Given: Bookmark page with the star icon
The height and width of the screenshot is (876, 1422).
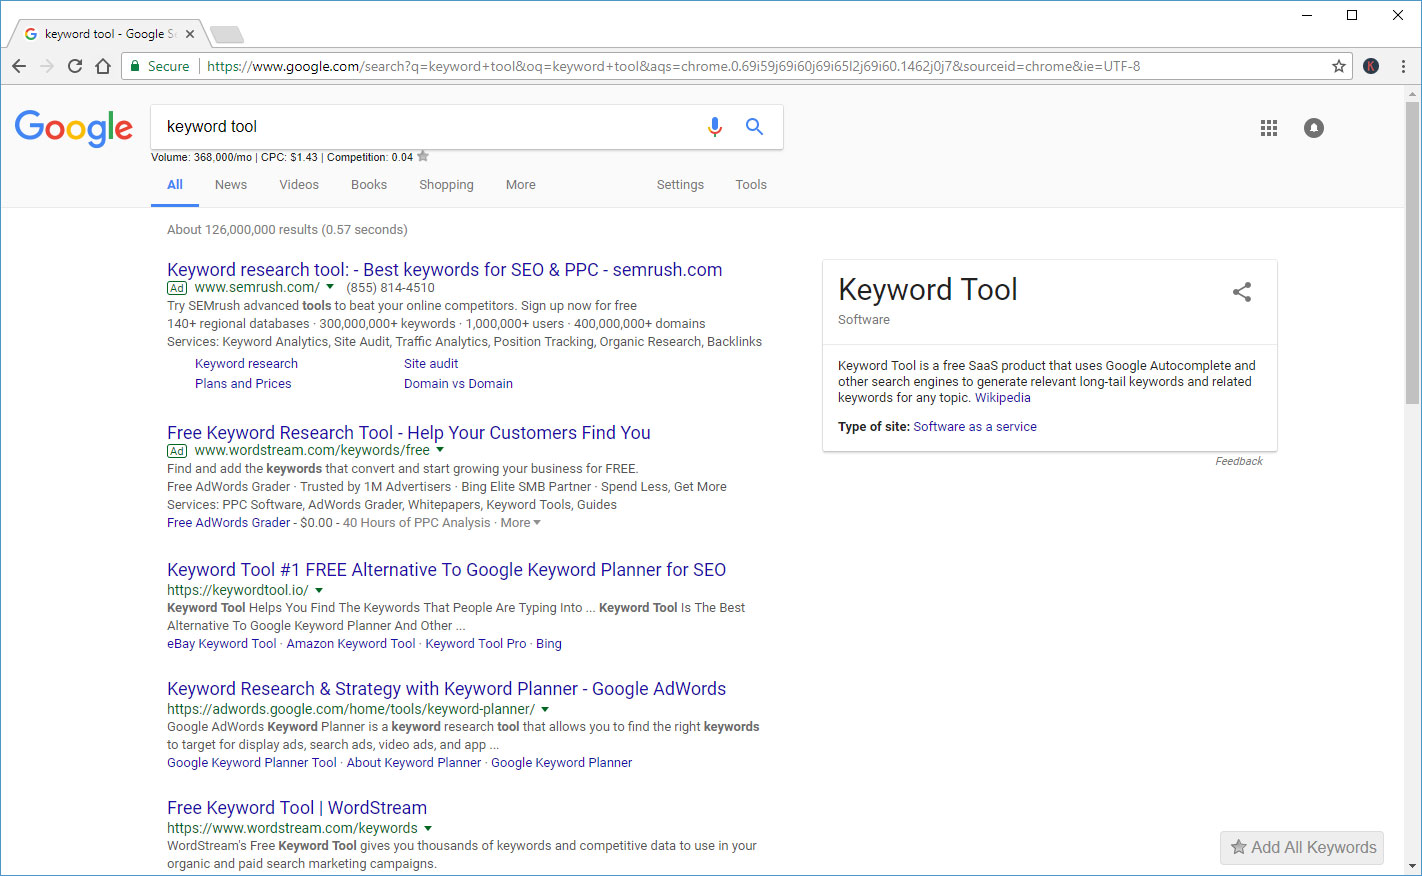Looking at the screenshot, I should 1339,66.
